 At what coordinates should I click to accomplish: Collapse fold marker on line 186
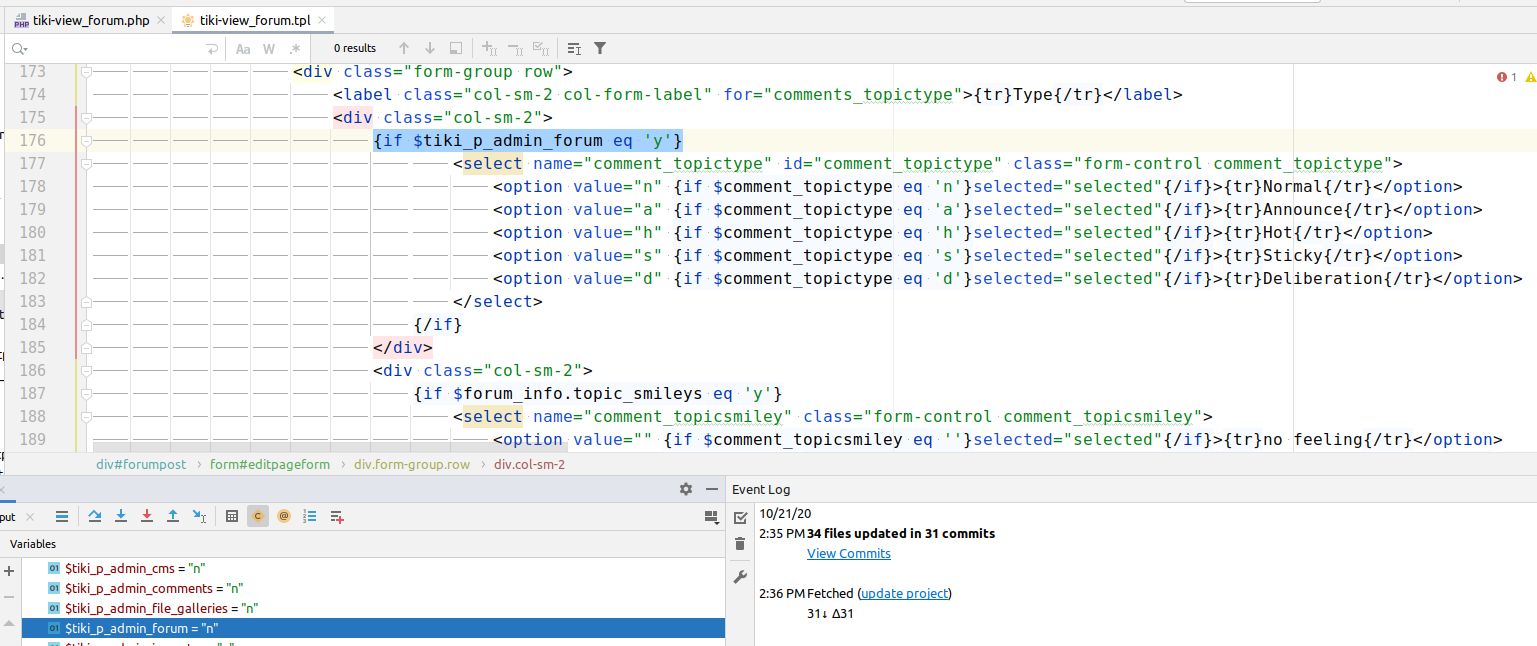[86, 371]
